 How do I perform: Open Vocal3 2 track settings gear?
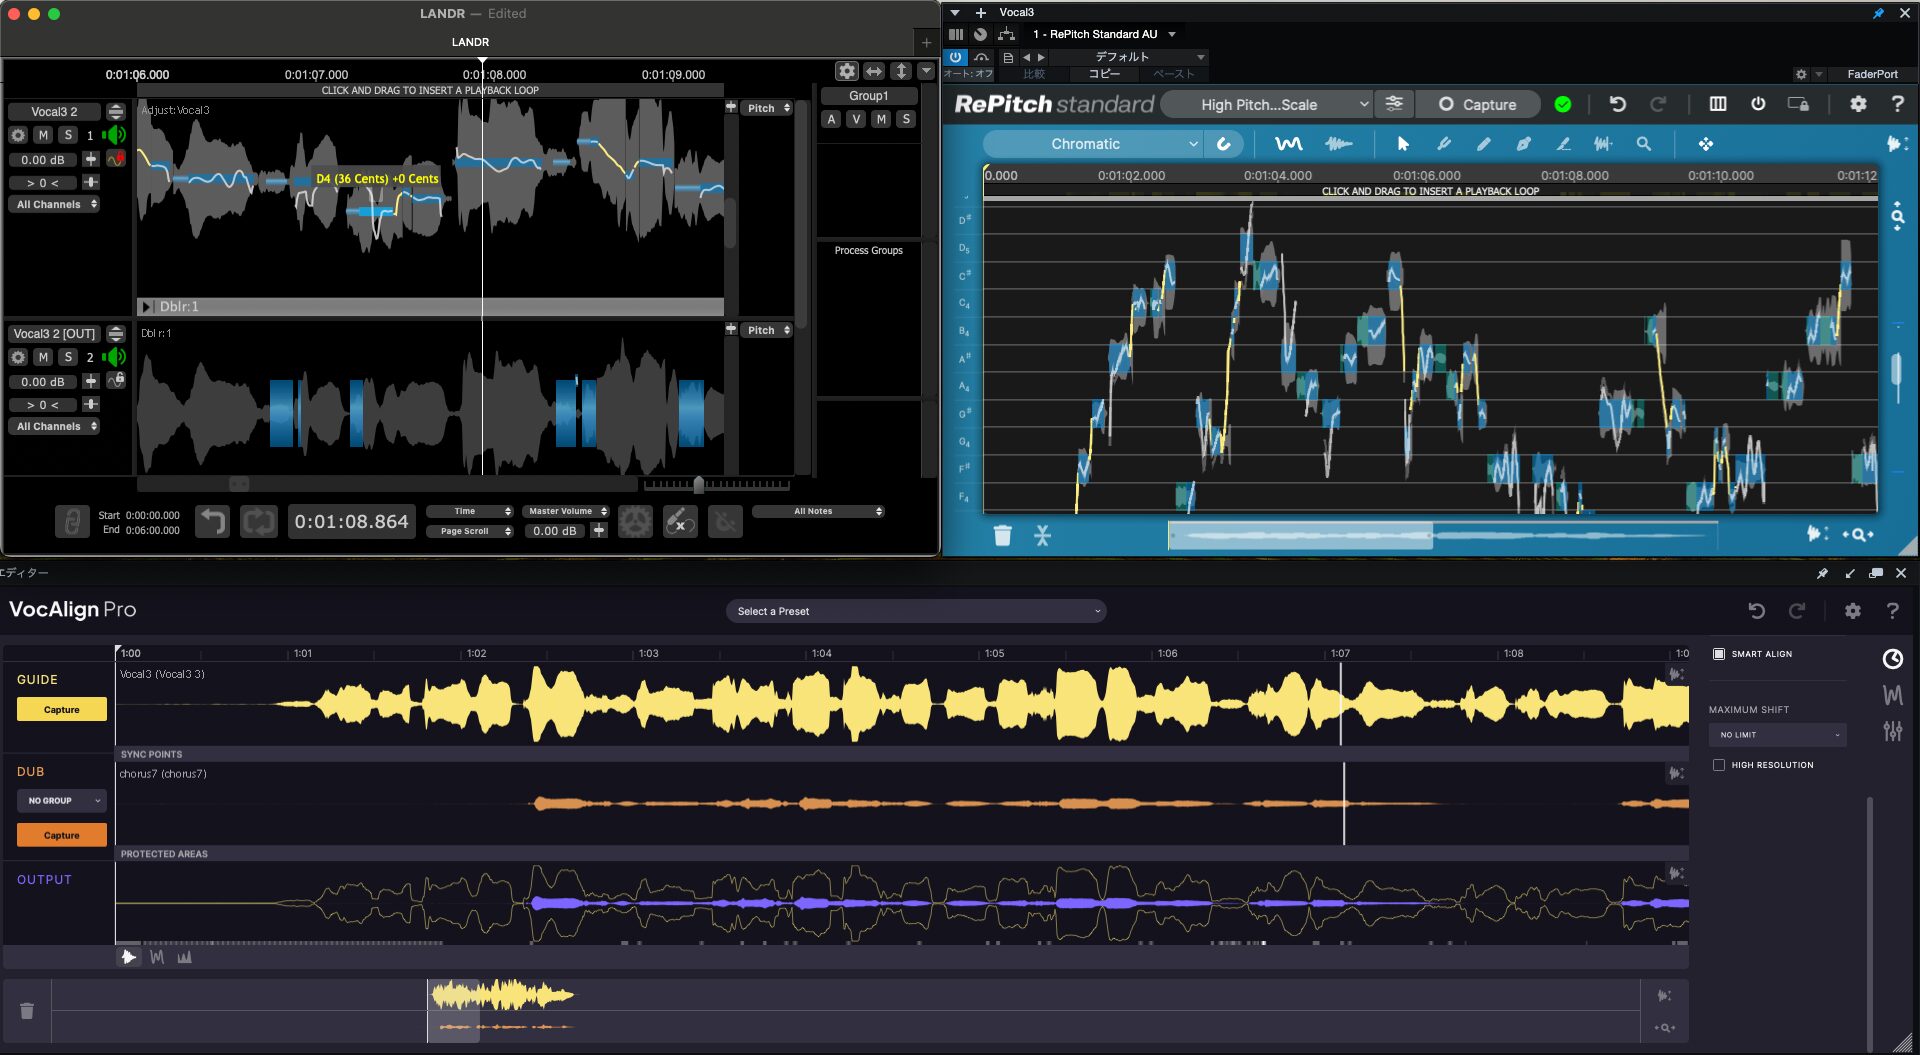click(18, 135)
